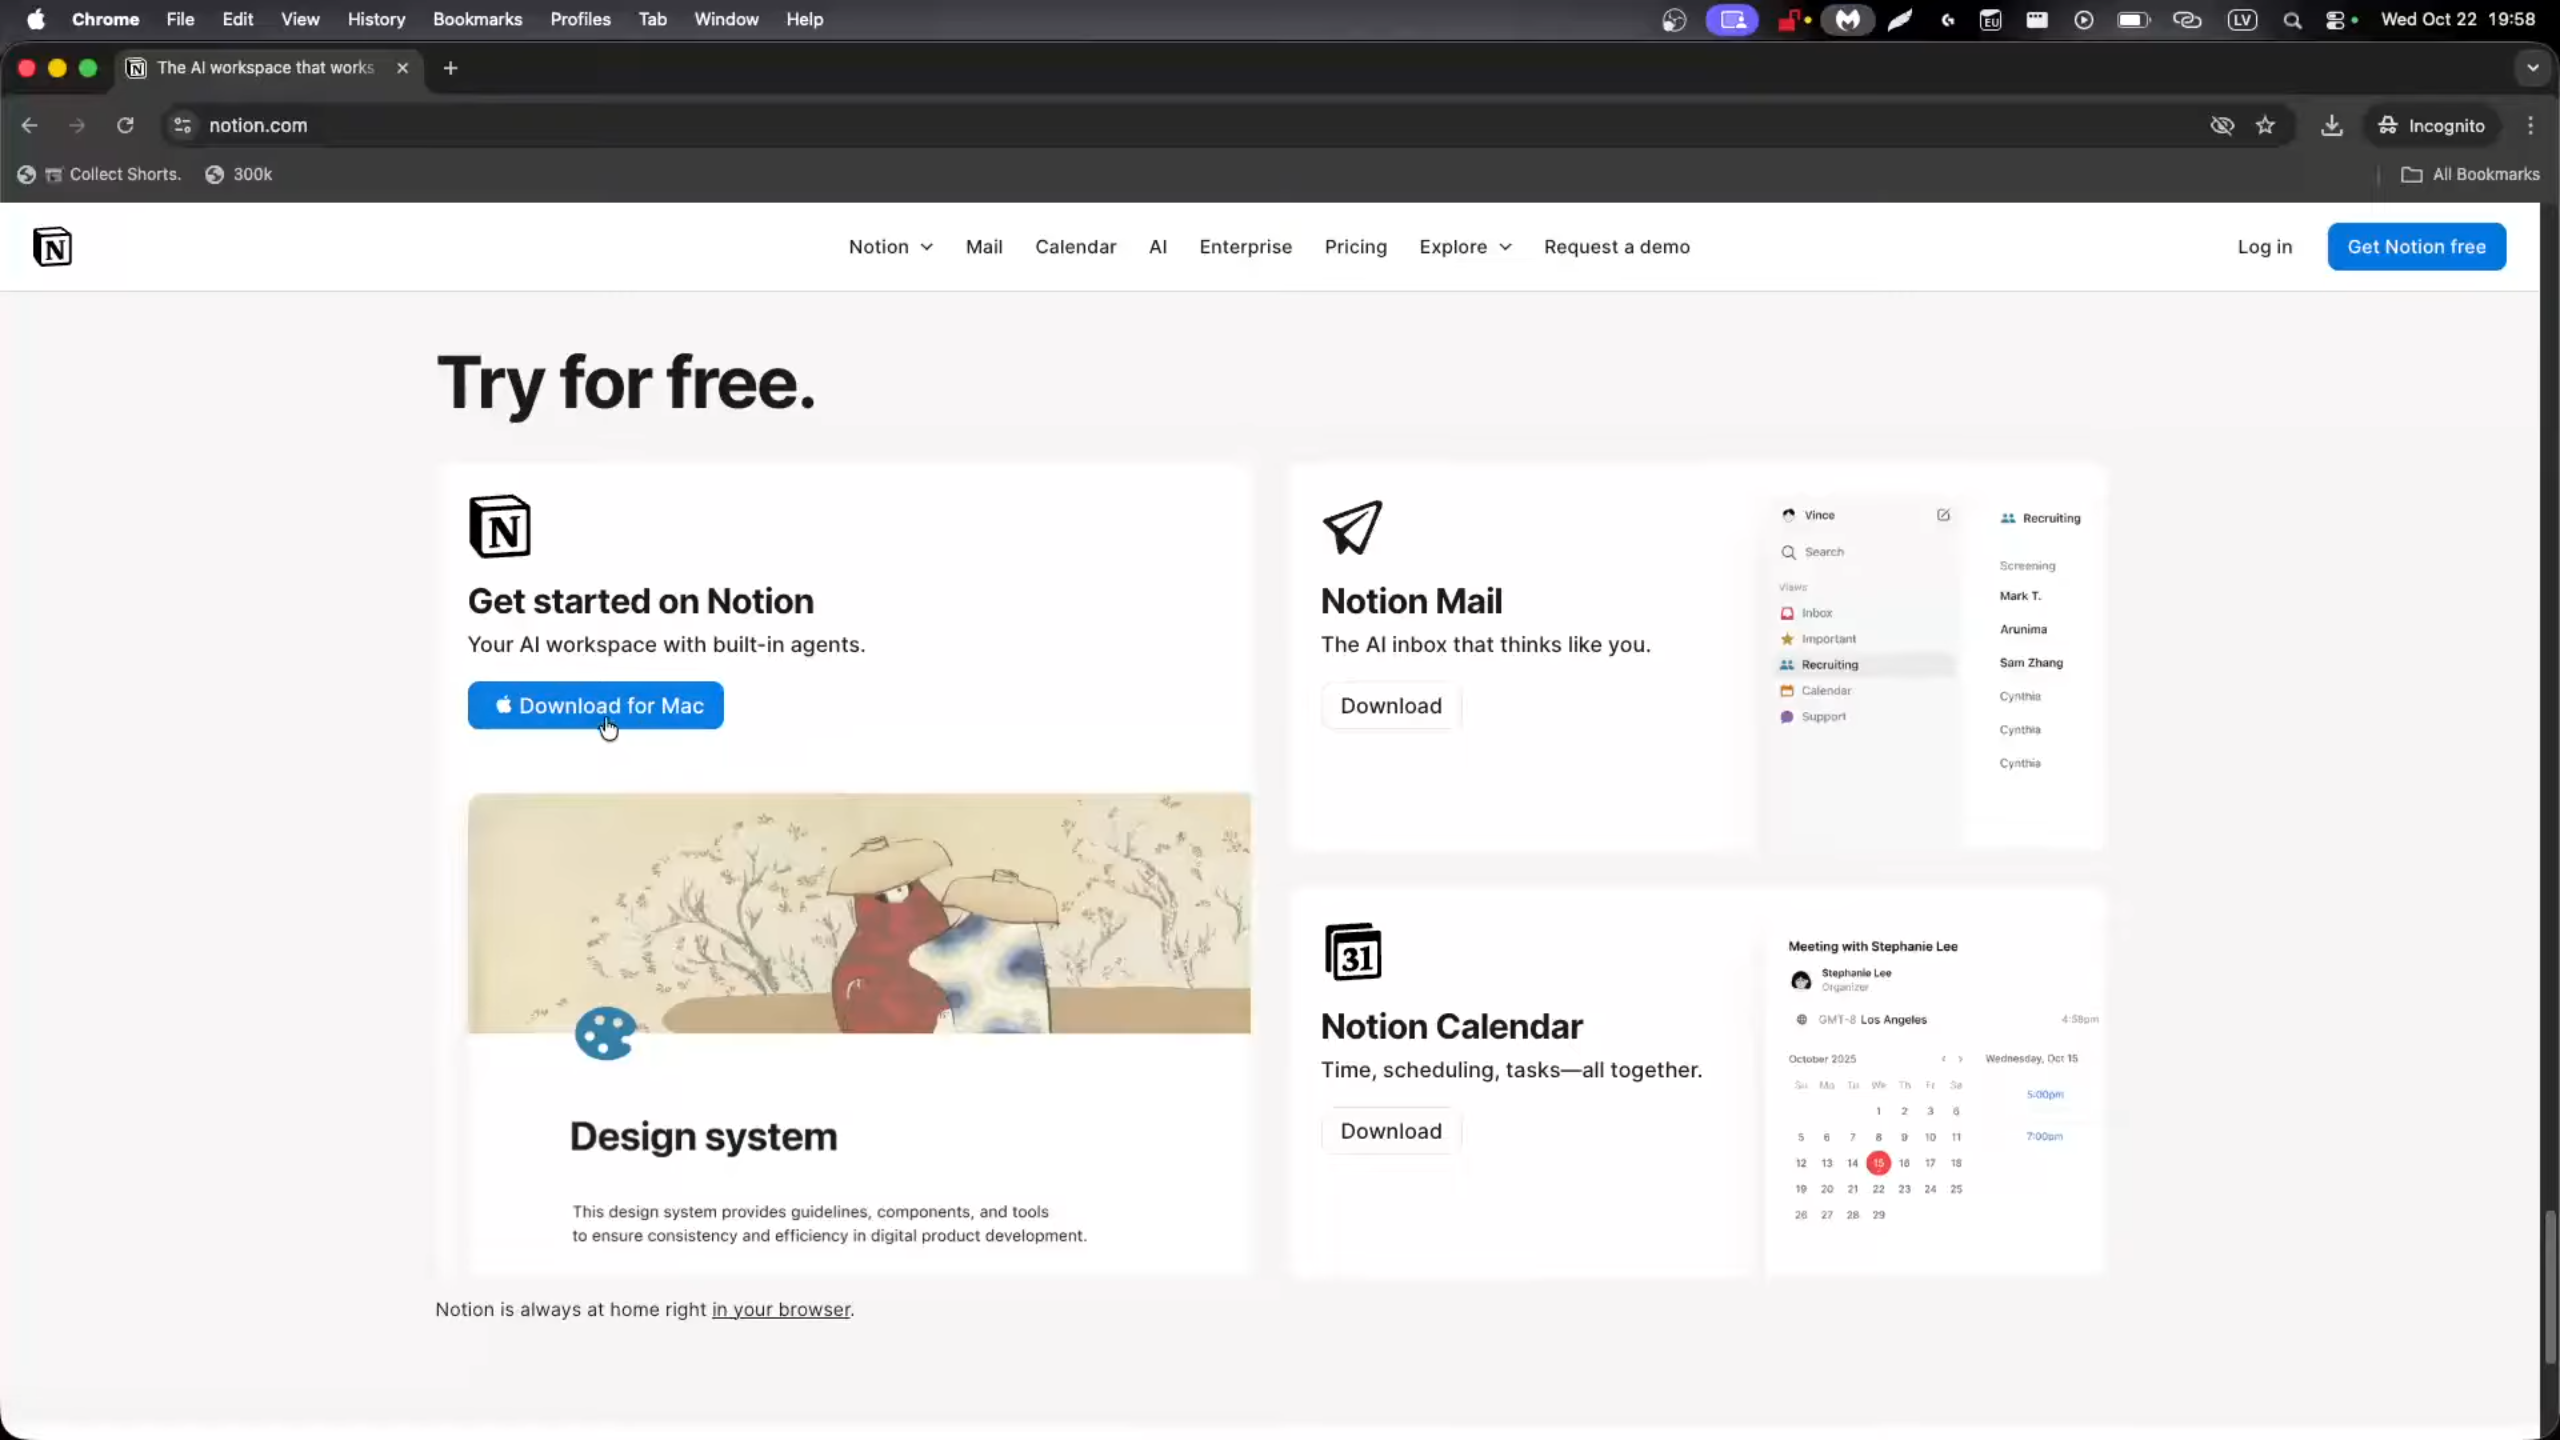The width and height of the screenshot is (2560, 1440).
Task: Open the View menu
Action: 300,19
